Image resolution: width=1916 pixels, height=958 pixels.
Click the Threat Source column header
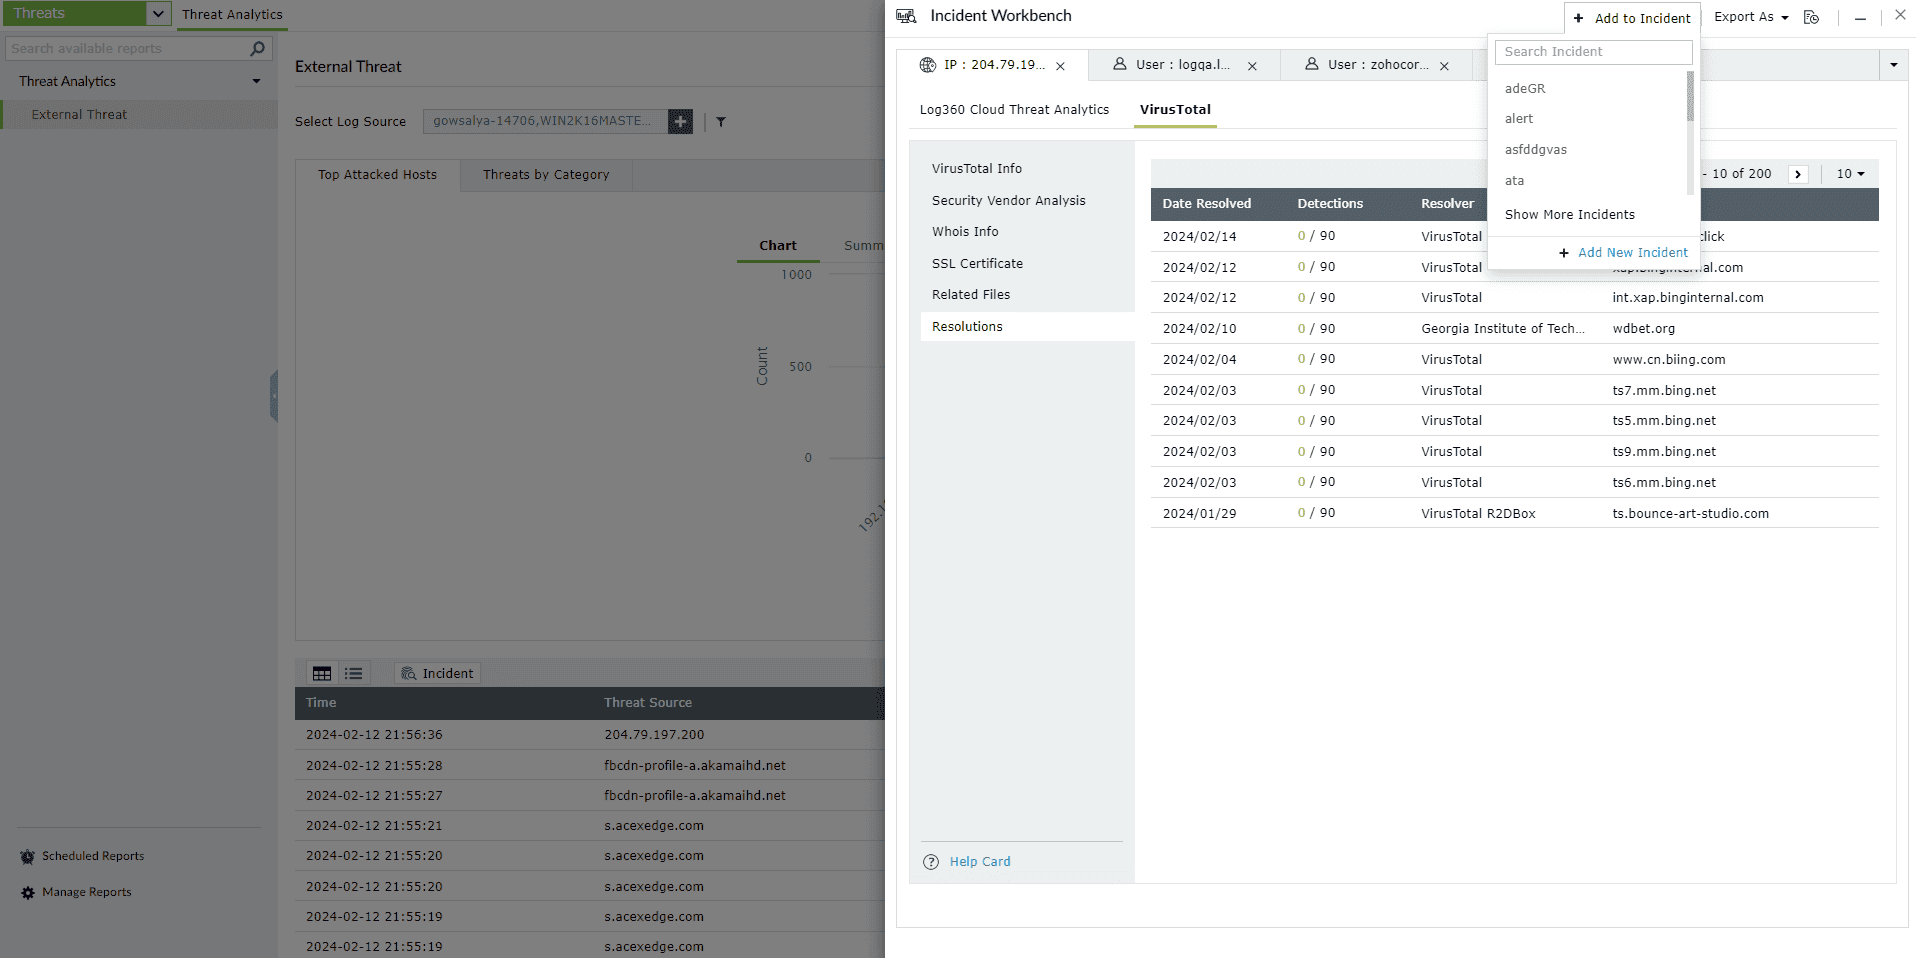(647, 703)
